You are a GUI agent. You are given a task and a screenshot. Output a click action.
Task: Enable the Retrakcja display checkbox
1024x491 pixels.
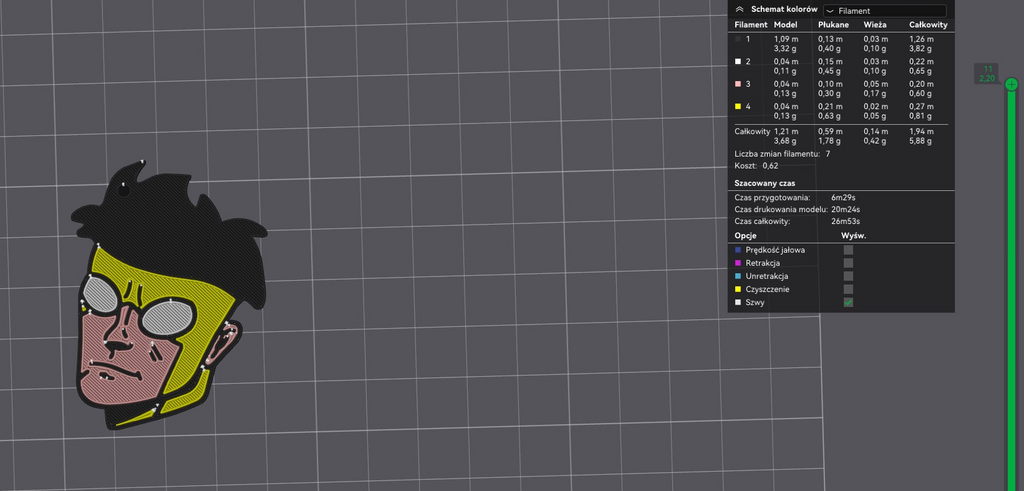848,262
